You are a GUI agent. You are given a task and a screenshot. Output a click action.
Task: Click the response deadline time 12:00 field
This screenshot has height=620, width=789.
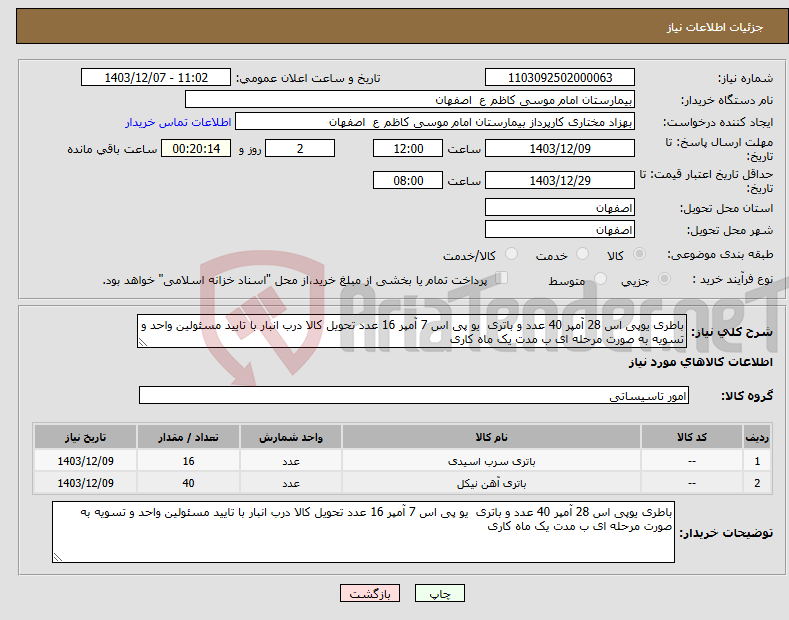click(408, 148)
